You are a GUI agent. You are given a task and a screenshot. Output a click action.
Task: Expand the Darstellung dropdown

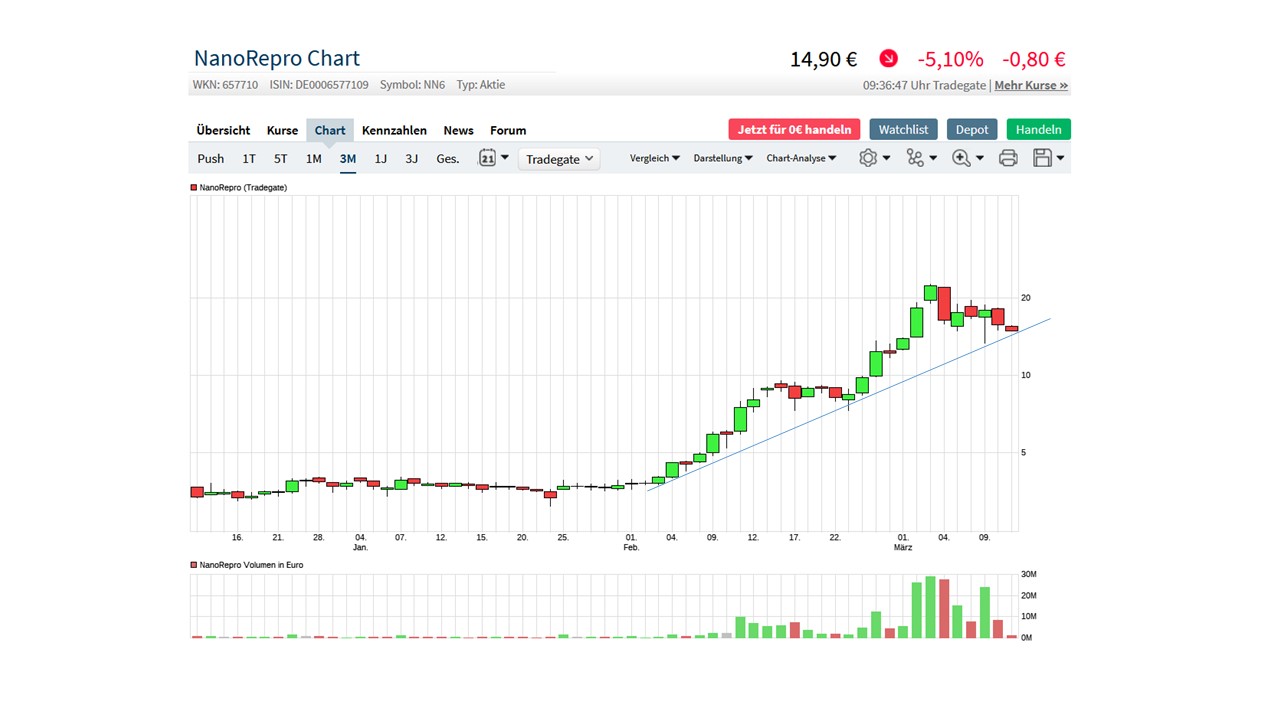723,158
